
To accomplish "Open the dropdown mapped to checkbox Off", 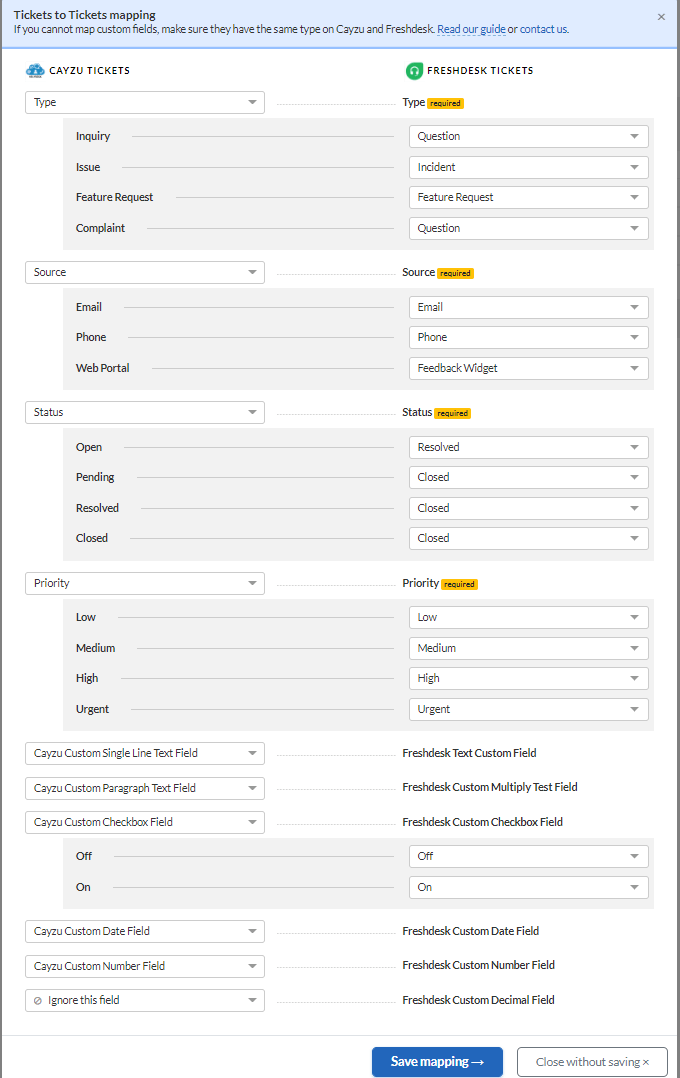I will [529, 857].
